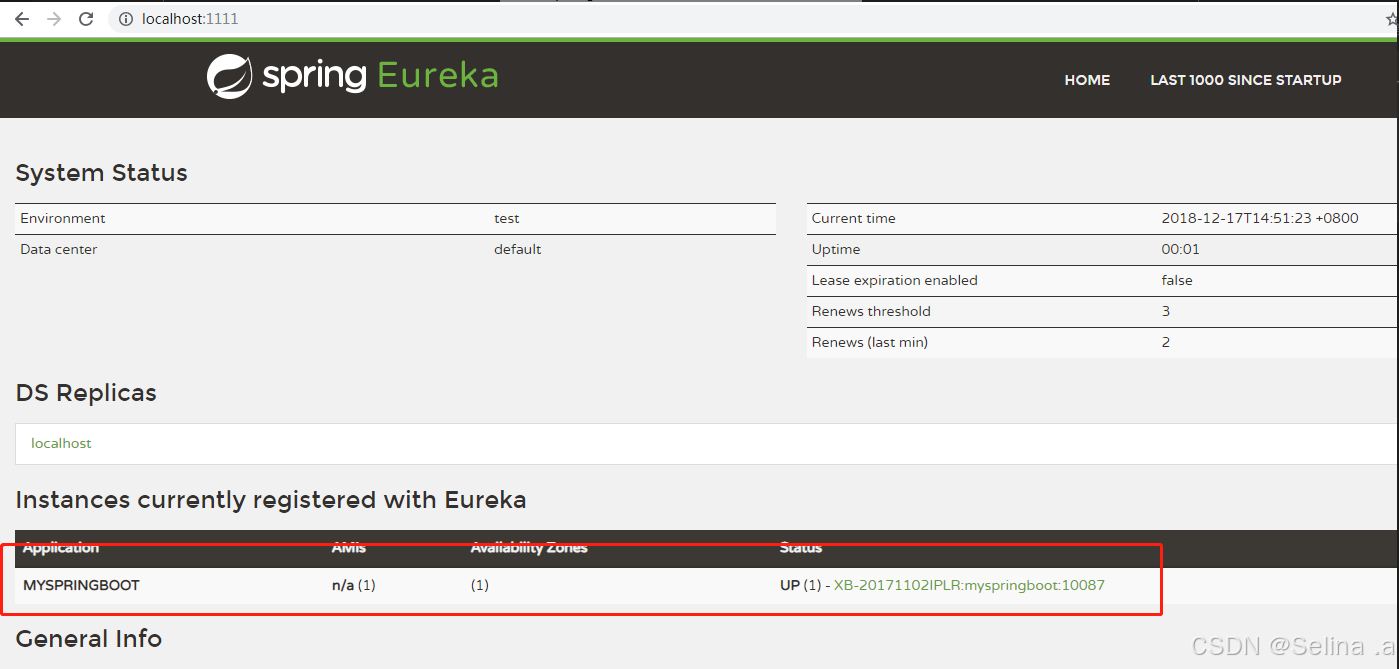
Task: Open LAST 1000 SINCE STARTUP view
Action: click(1246, 80)
